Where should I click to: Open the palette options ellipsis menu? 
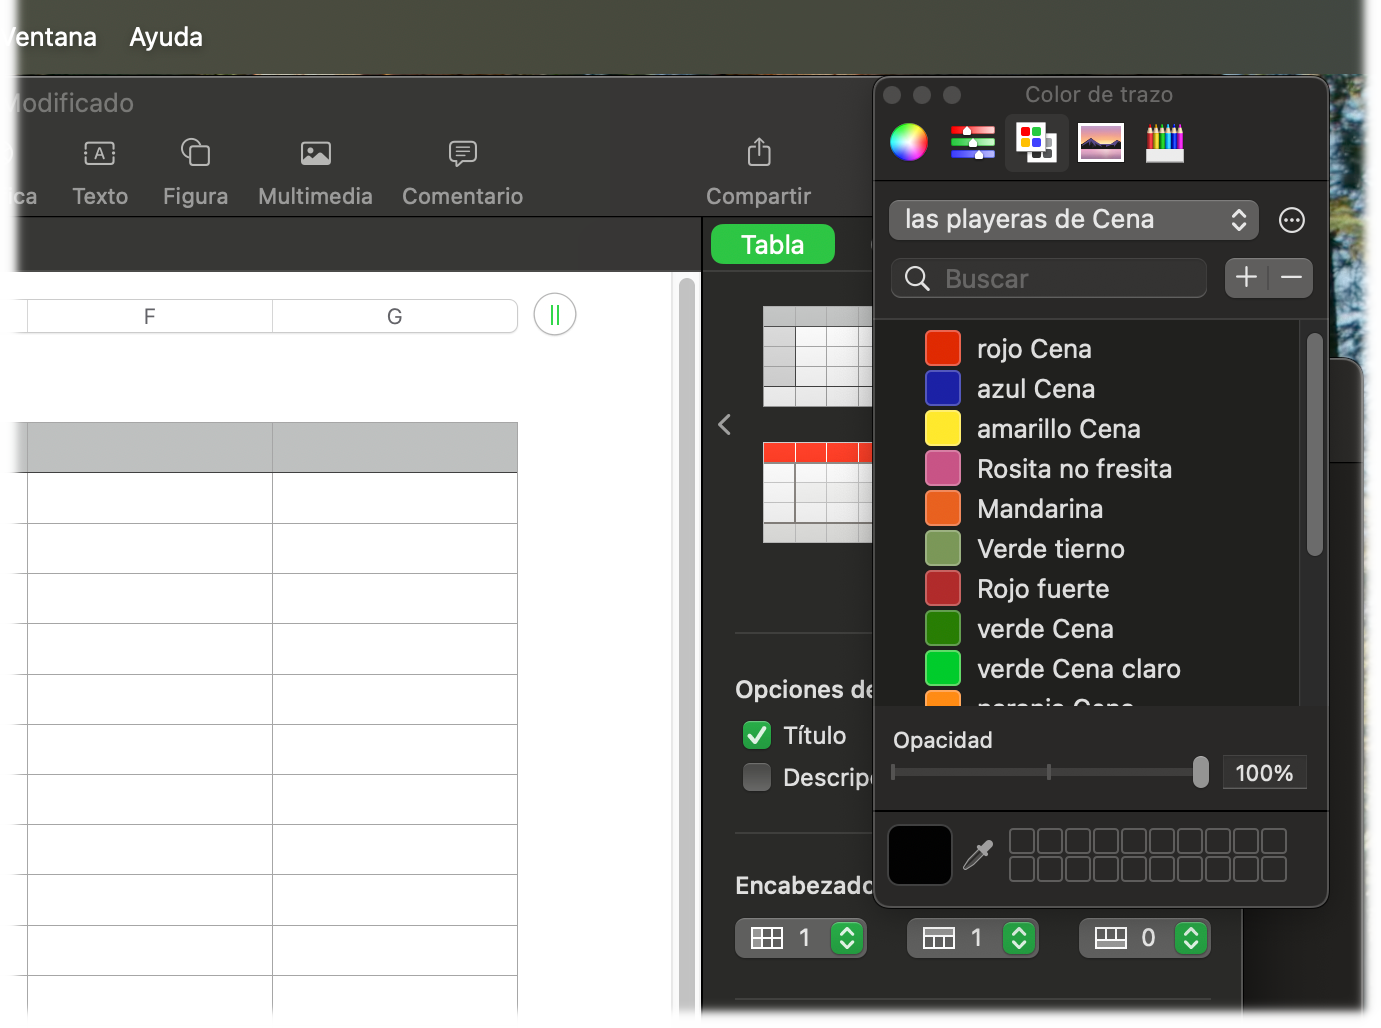(x=1291, y=220)
